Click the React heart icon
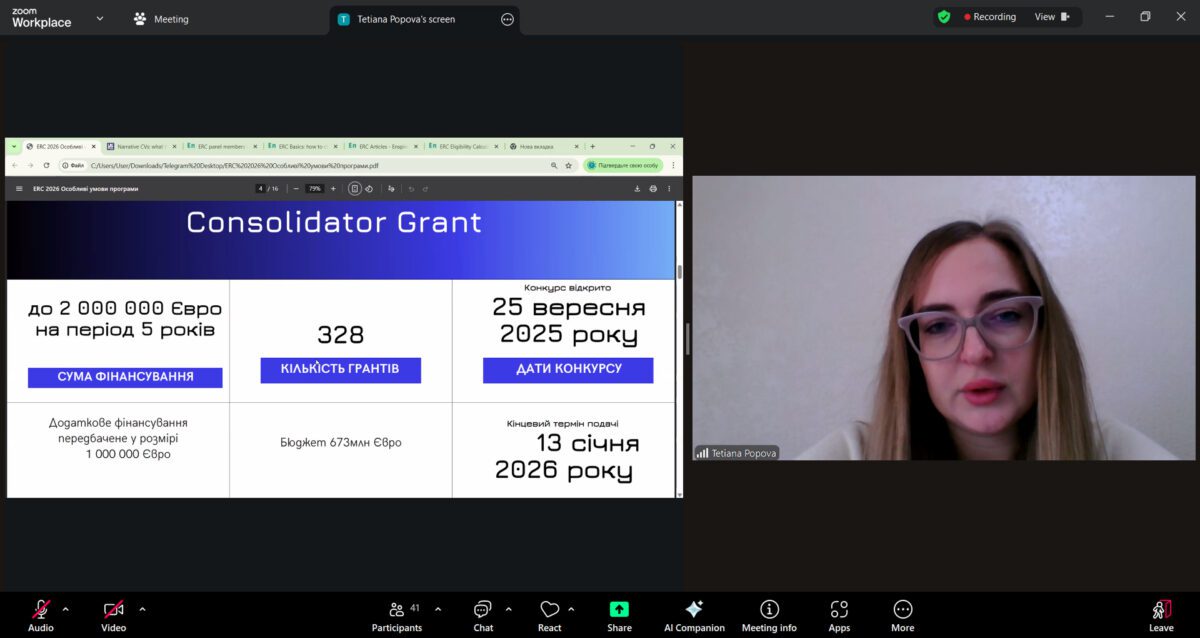Viewport: 1200px width, 638px height. pyautogui.click(x=549, y=615)
